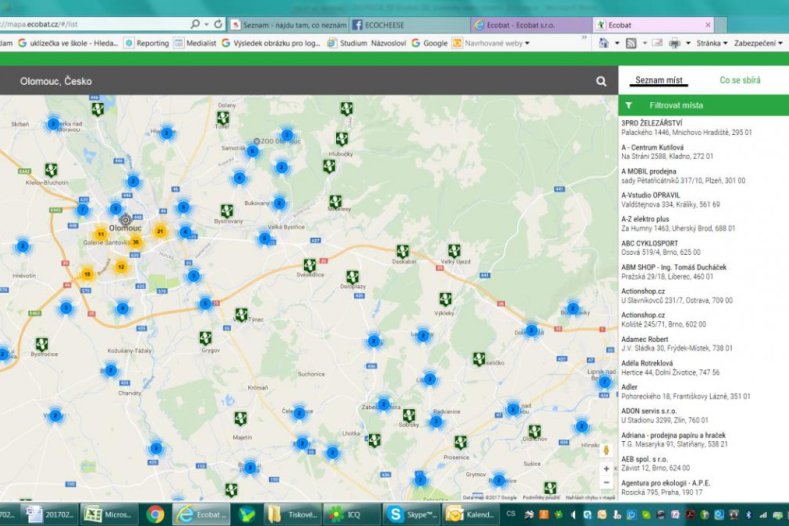789x526 pixels.
Task: Open the dropdown arrow next to Home icon
Action: [617, 43]
